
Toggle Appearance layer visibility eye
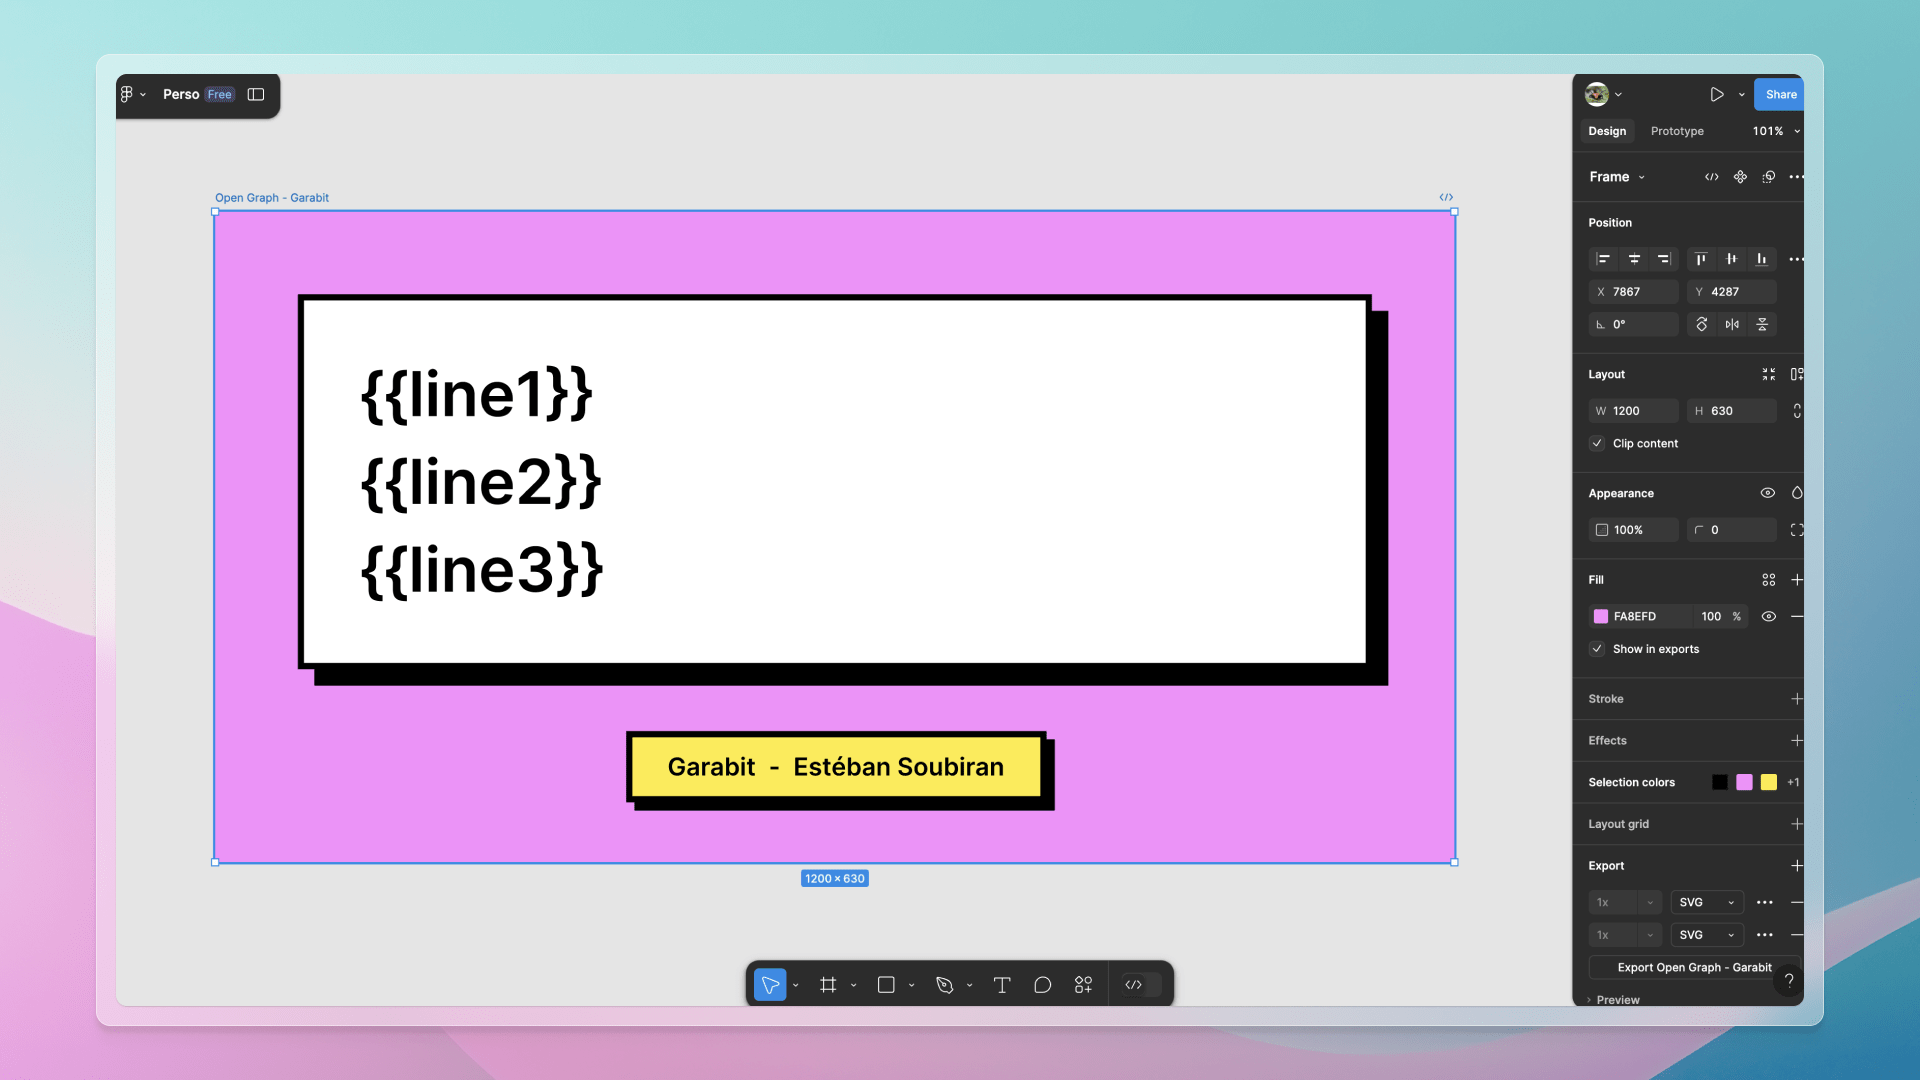point(1768,493)
